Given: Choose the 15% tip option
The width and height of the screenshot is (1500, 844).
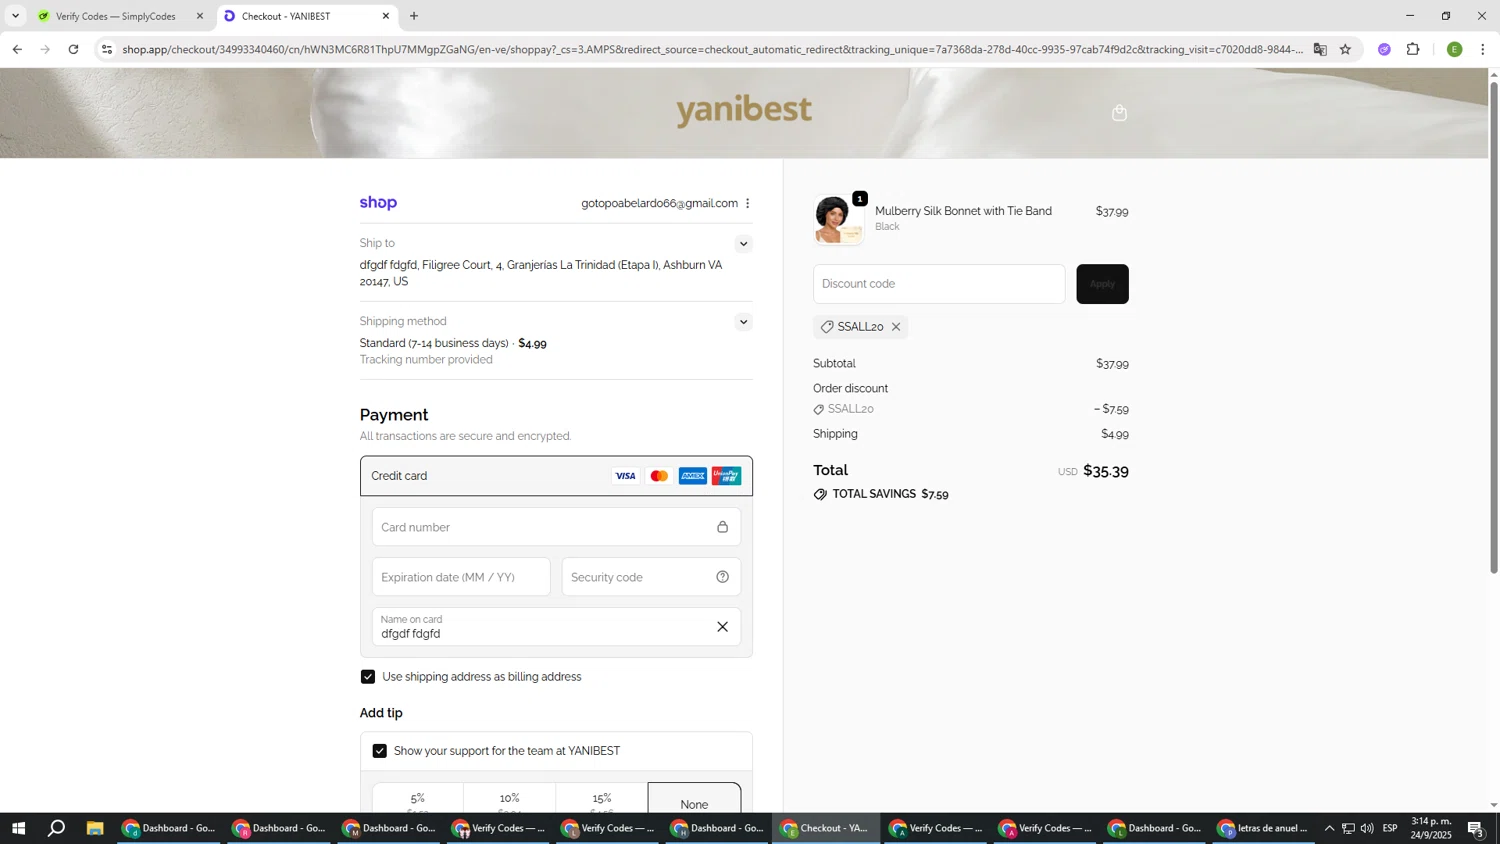Looking at the screenshot, I should point(602,798).
